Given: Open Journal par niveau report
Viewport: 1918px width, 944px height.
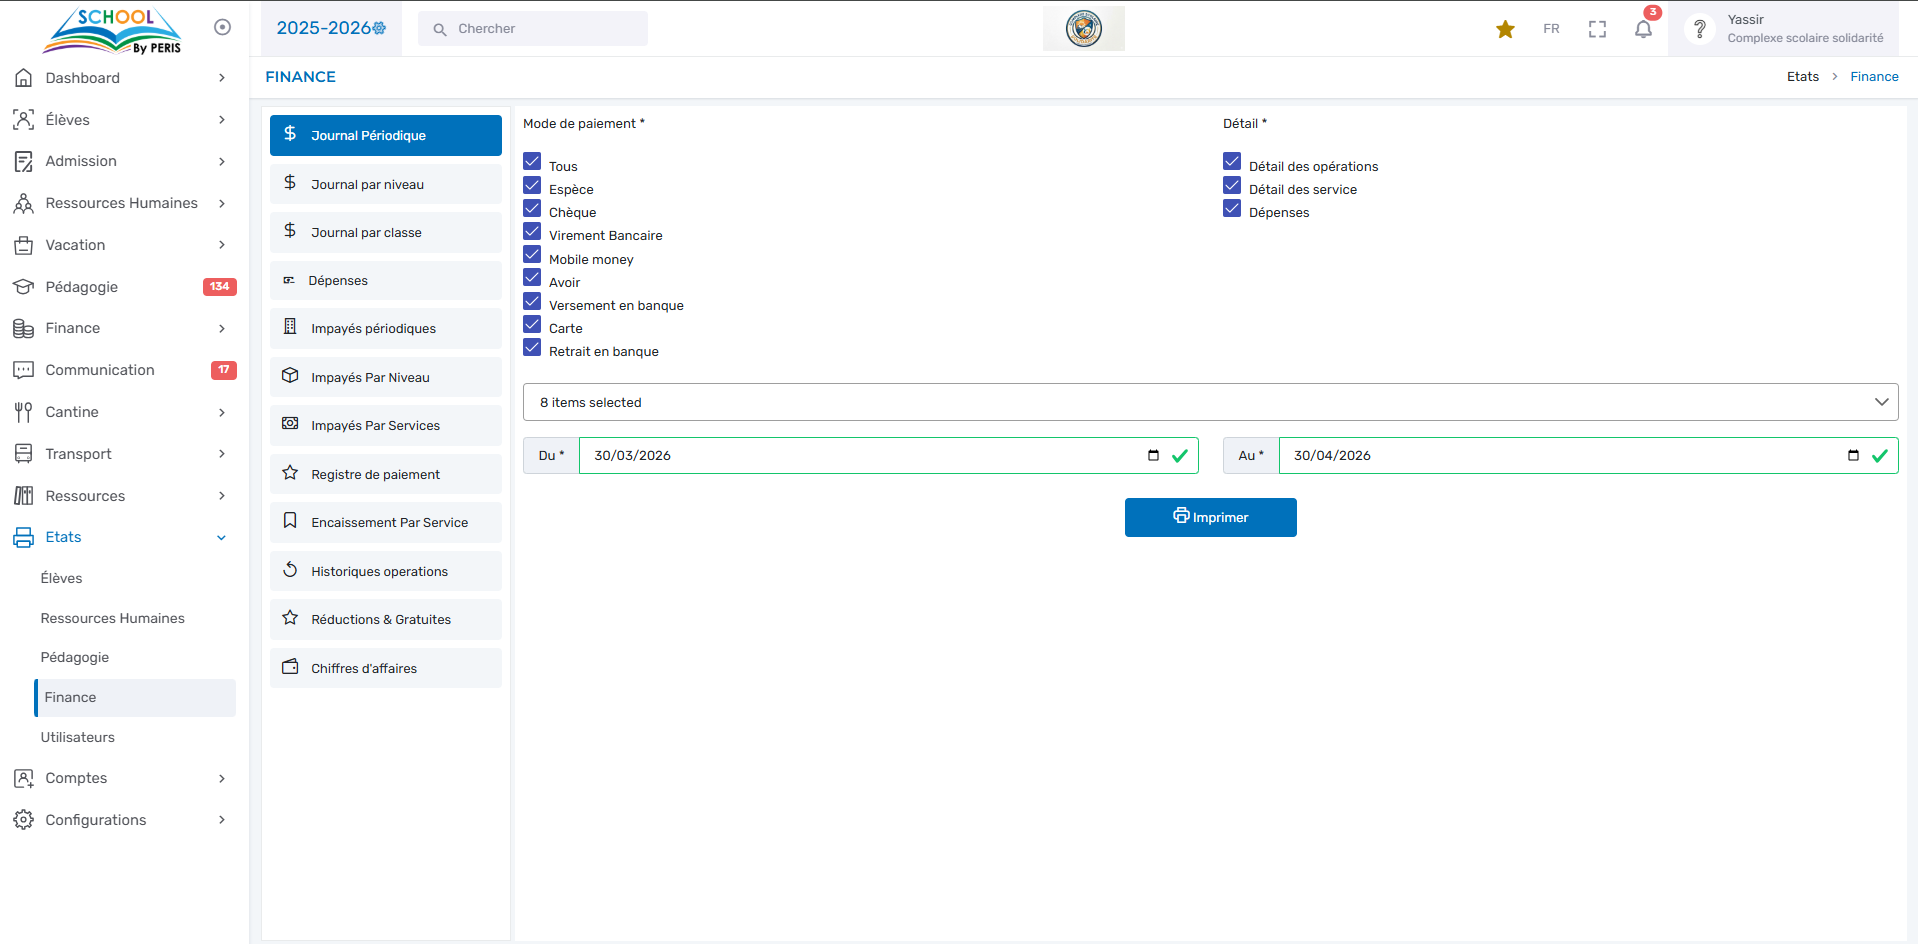Looking at the screenshot, I should (385, 184).
